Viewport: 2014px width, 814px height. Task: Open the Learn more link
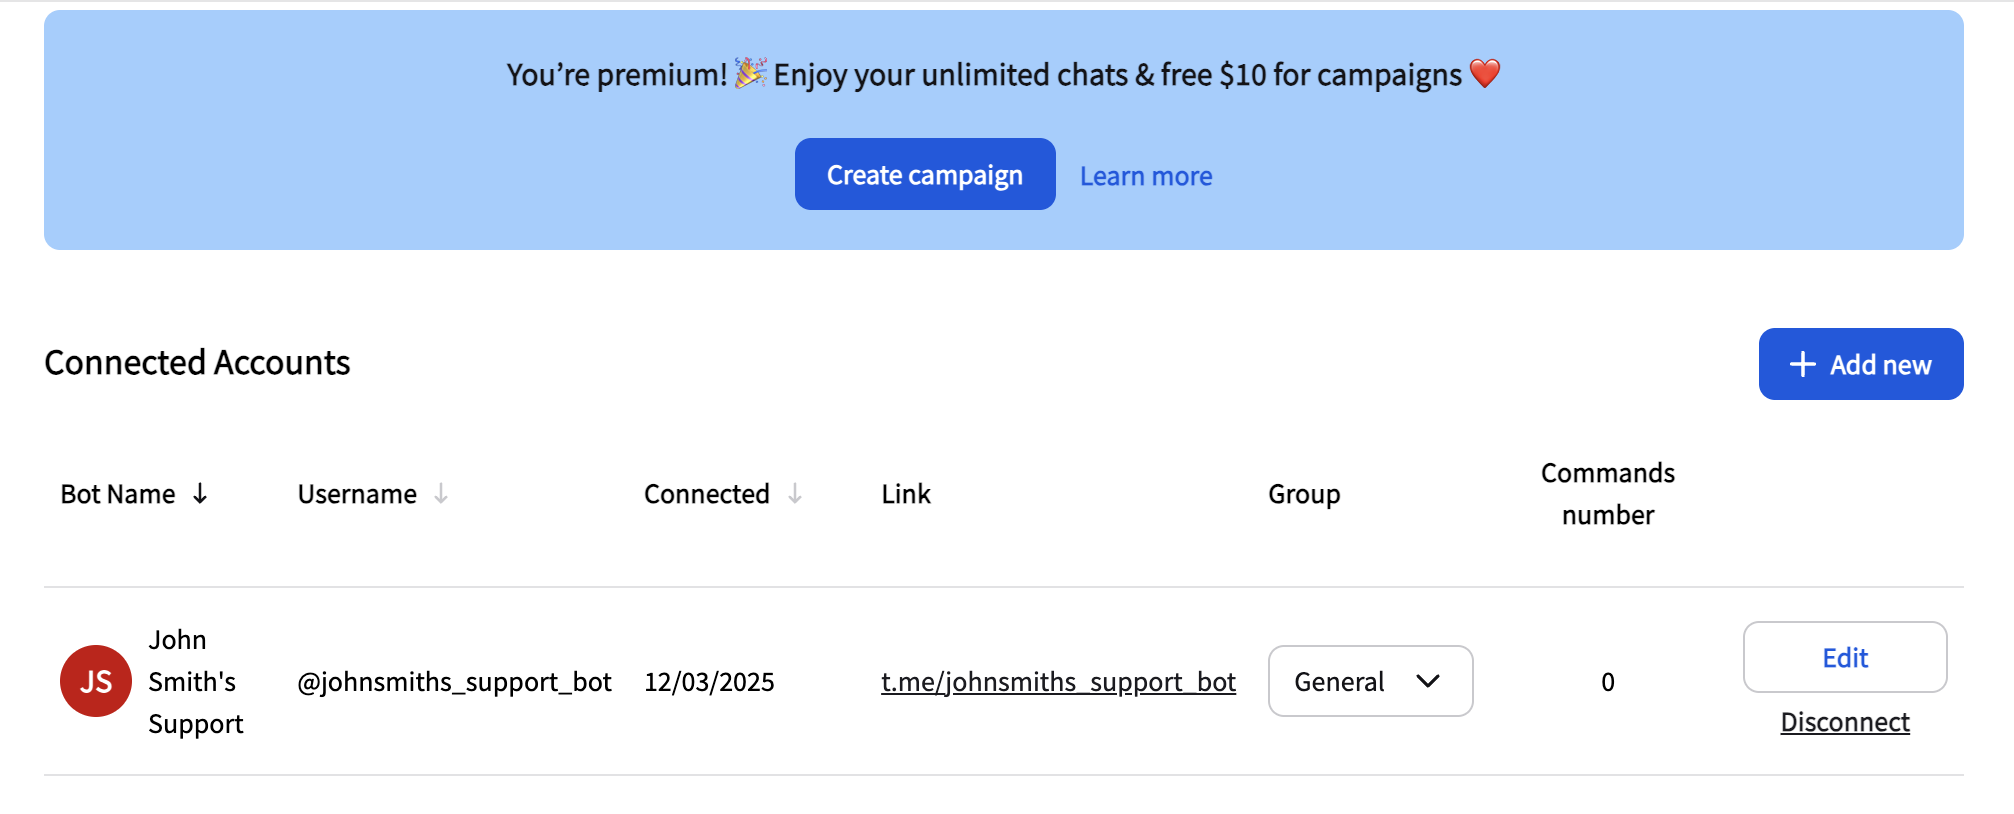point(1146,176)
